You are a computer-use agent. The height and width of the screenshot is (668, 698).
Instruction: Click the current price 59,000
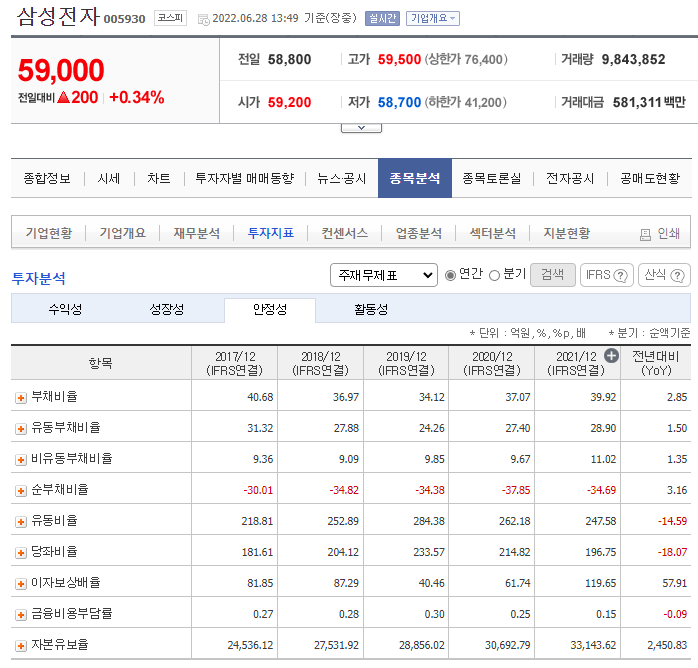point(61,70)
